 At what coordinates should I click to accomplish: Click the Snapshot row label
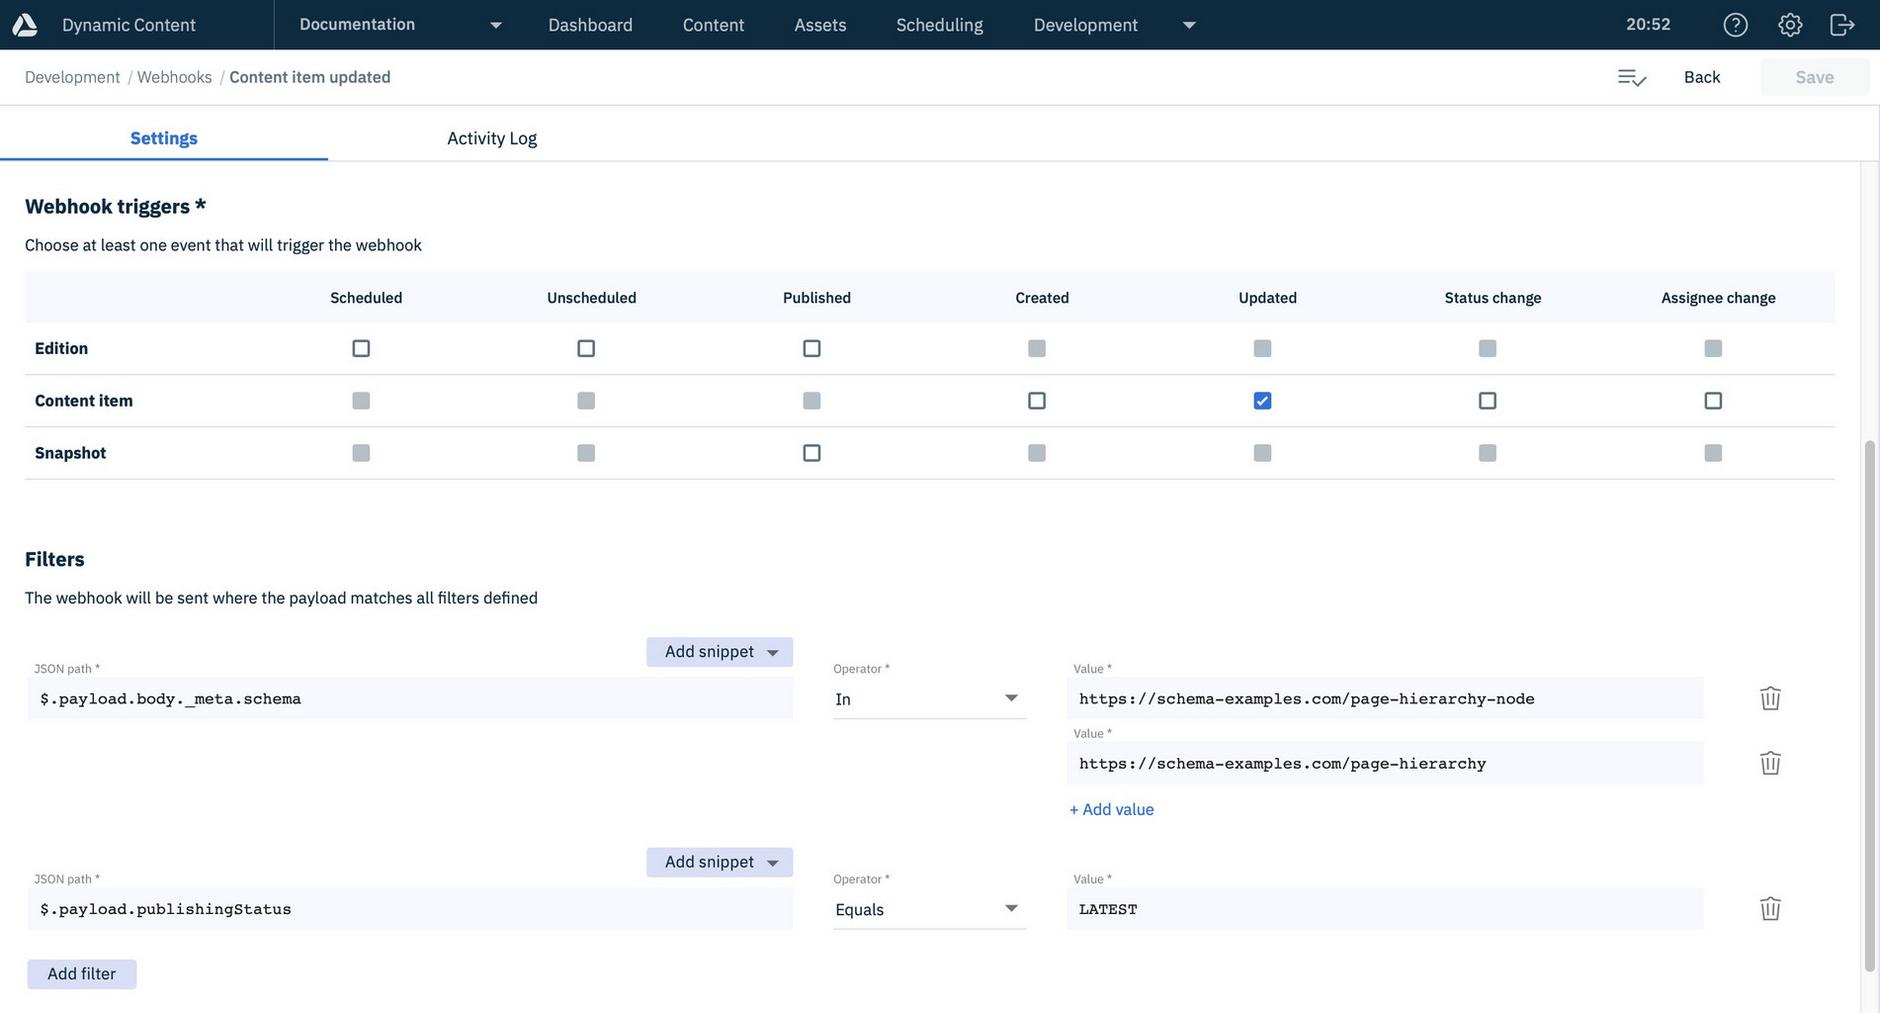click(x=70, y=453)
